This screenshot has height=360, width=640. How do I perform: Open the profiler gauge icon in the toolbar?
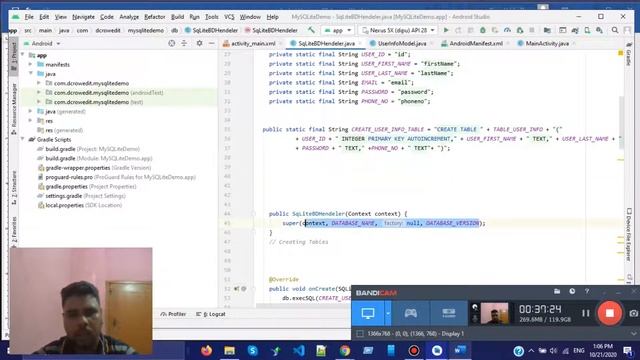[x=507, y=30]
